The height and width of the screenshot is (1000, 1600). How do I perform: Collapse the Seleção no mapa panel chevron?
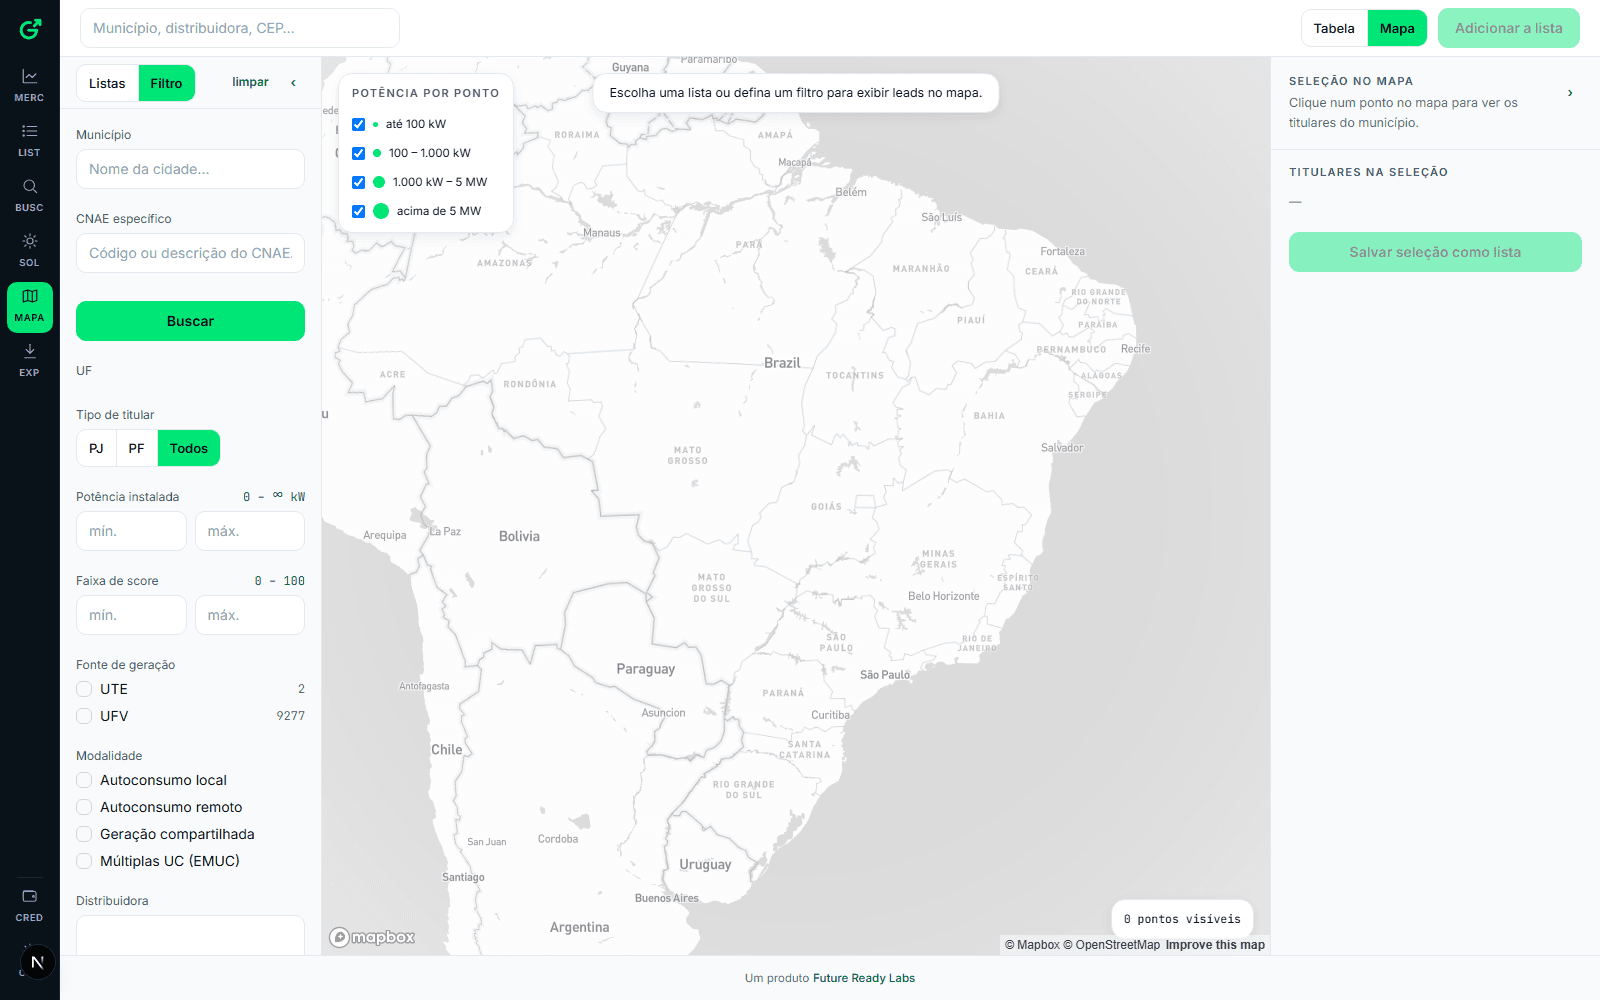1570,93
